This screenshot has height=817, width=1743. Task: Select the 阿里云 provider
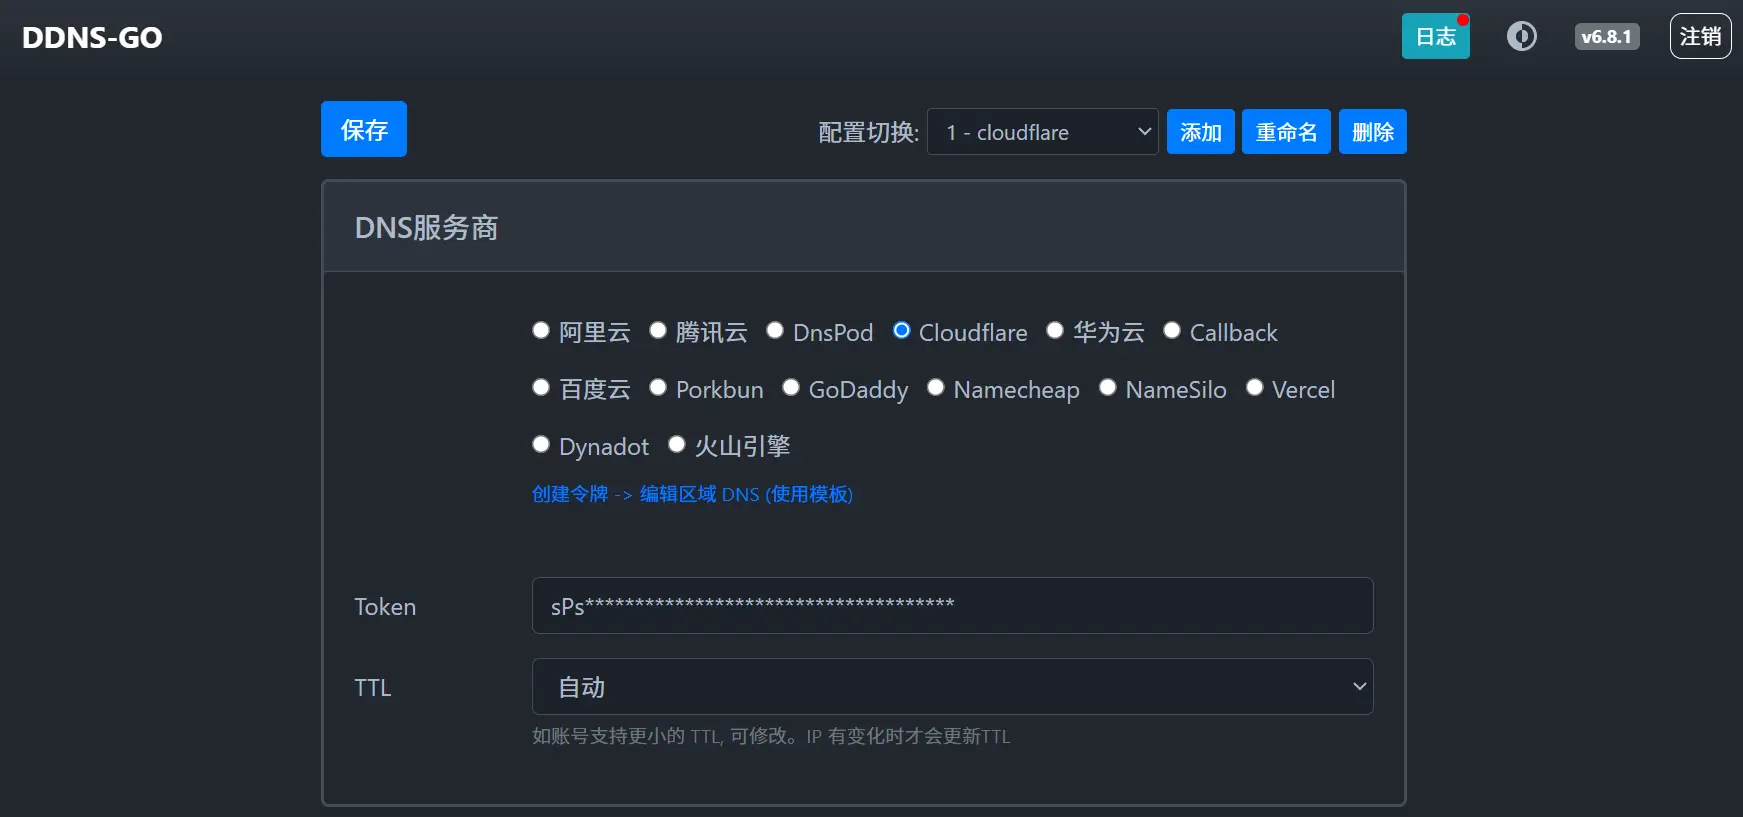tap(541, 330)
